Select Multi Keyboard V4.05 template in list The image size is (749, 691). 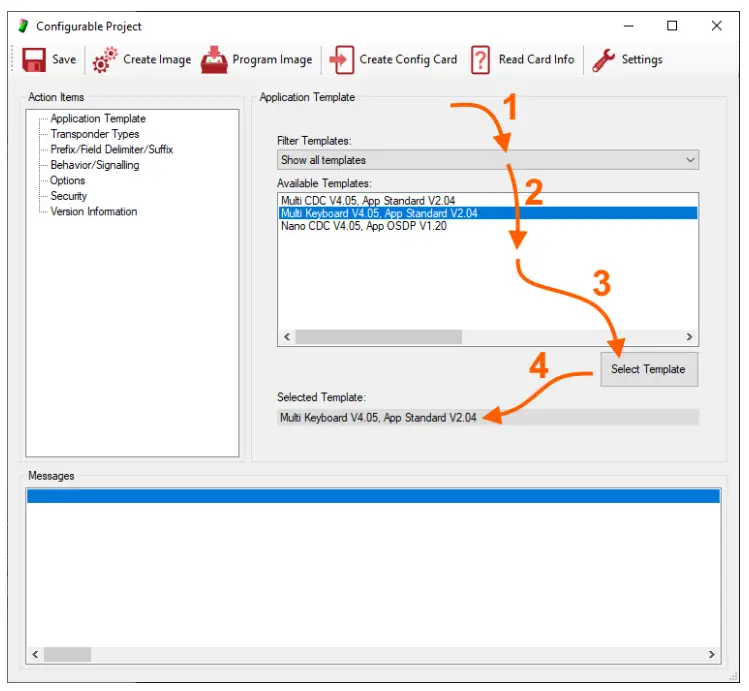coord(488,213)
